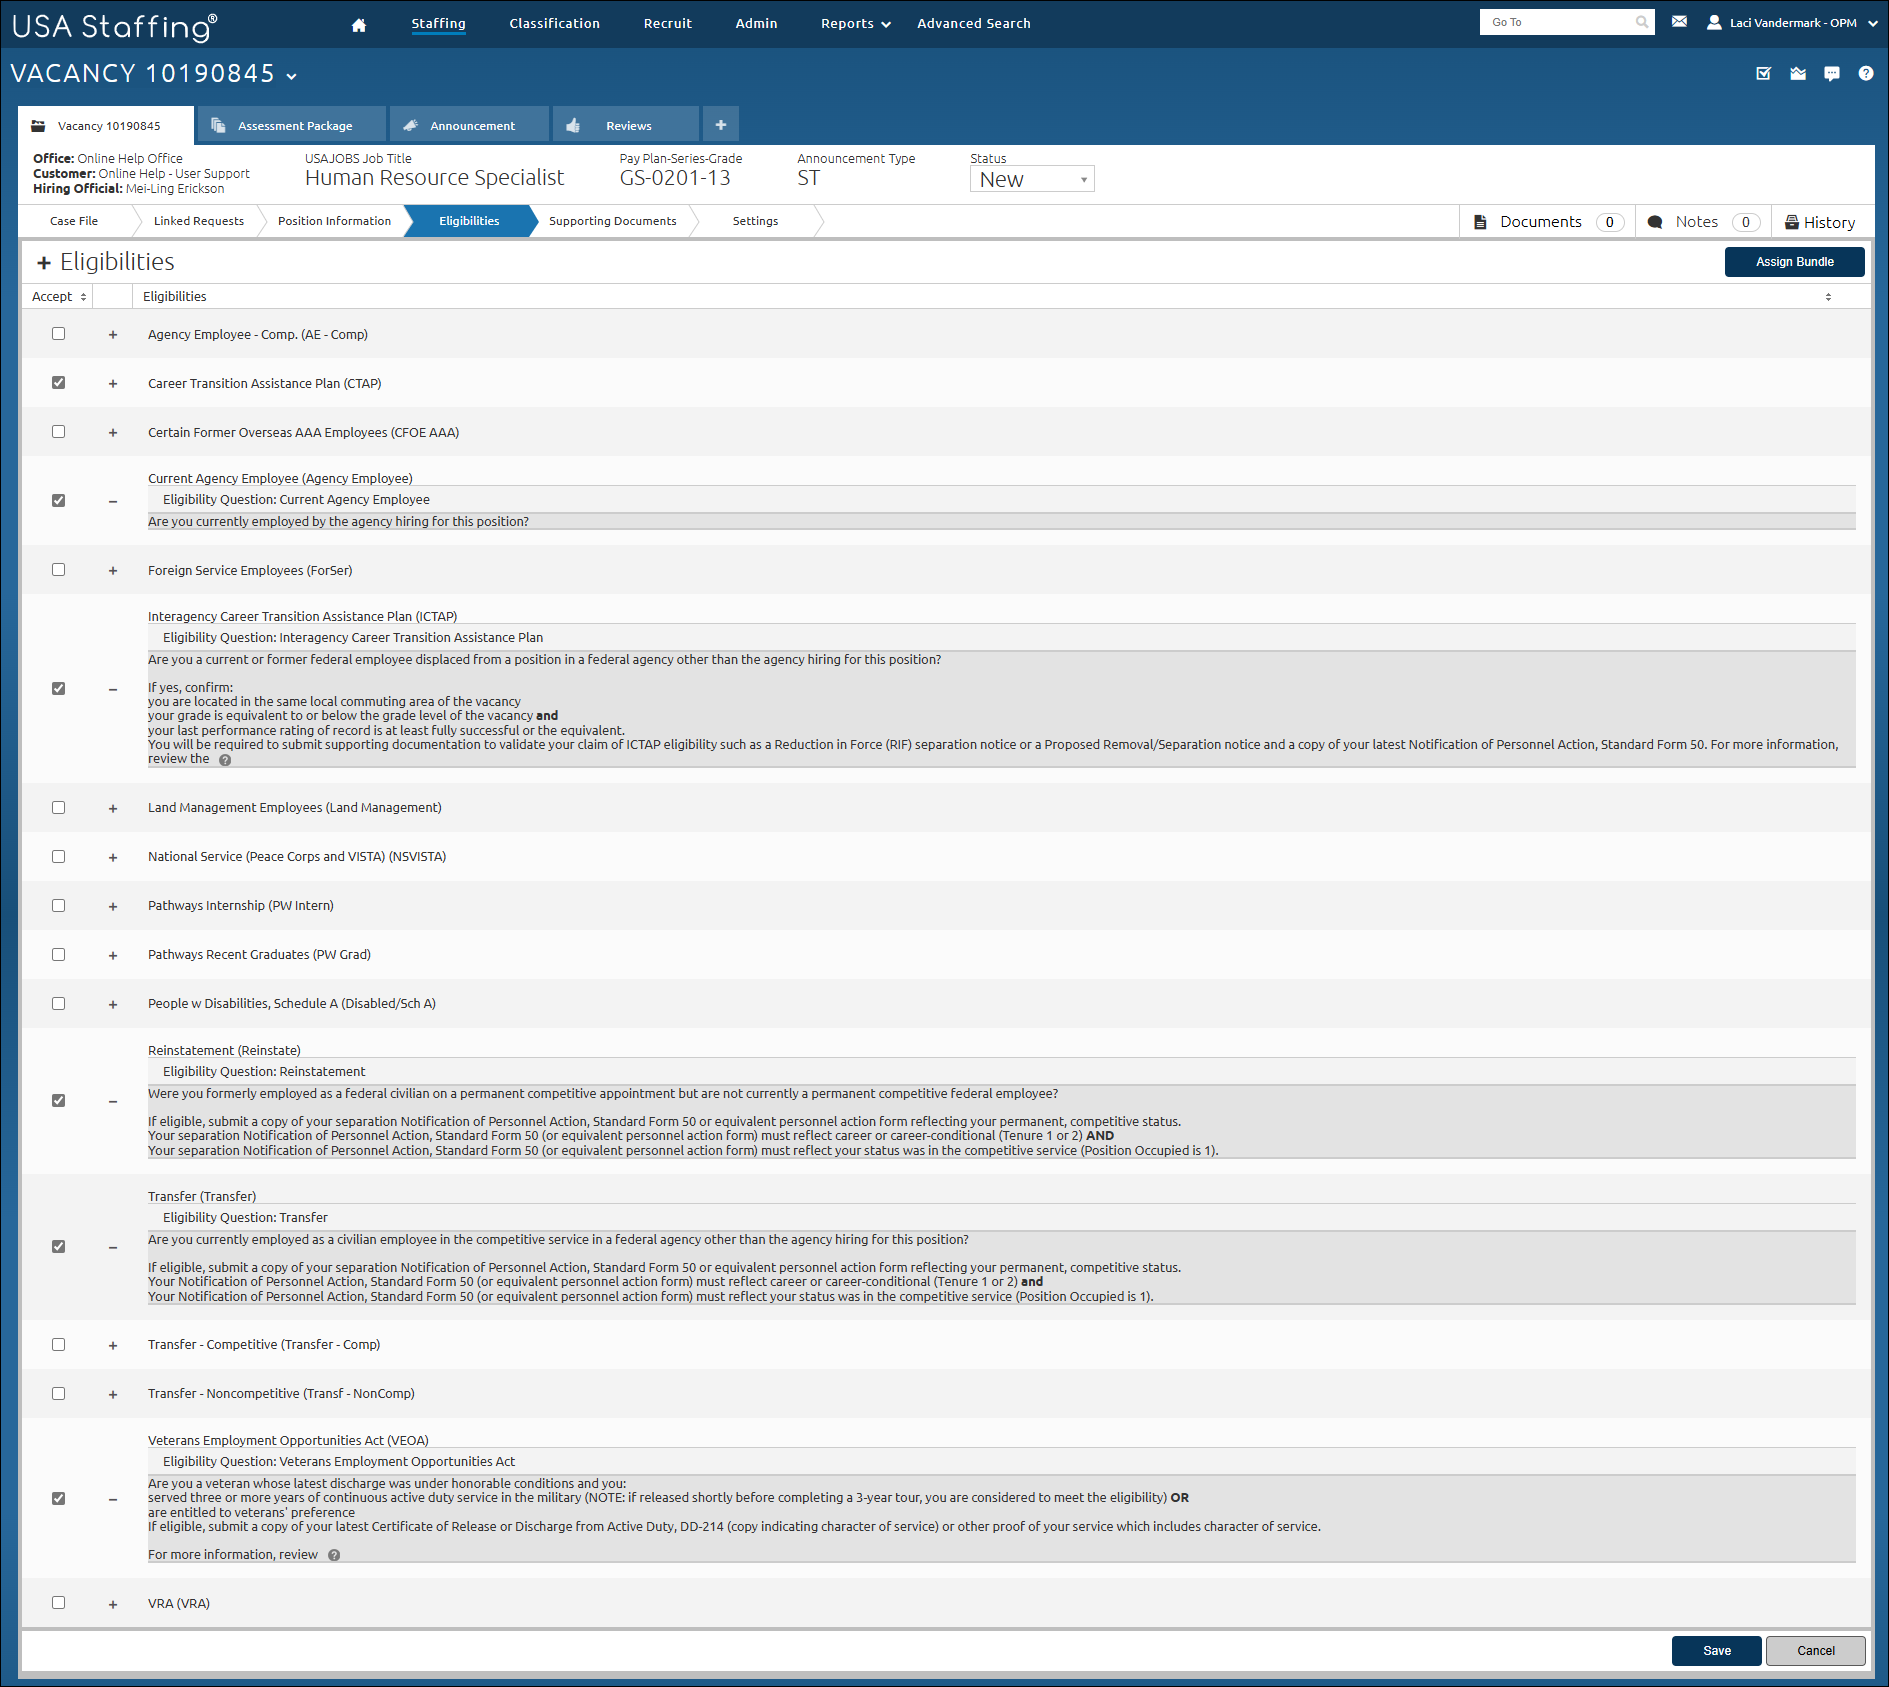Image resolution: width=1889 pixels, height=1687 pixels.
Task: Sort the Eligibilities column arrows
Action: (x=1828, y=297)
